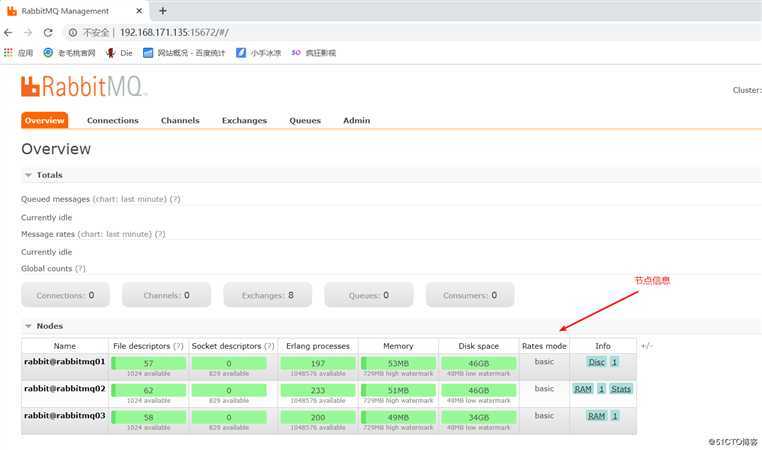762x450 pixels.
Task: Click rabbitmq01 Erlang processes value 197
Action: pos(318,363)
